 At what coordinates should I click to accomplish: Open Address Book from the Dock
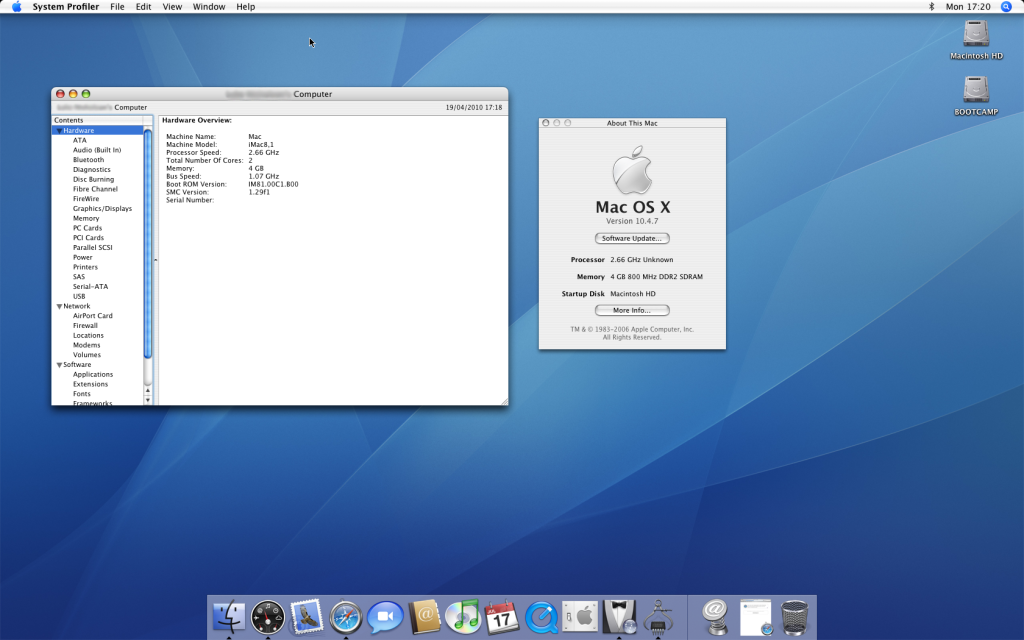click(x=424, y=617)
